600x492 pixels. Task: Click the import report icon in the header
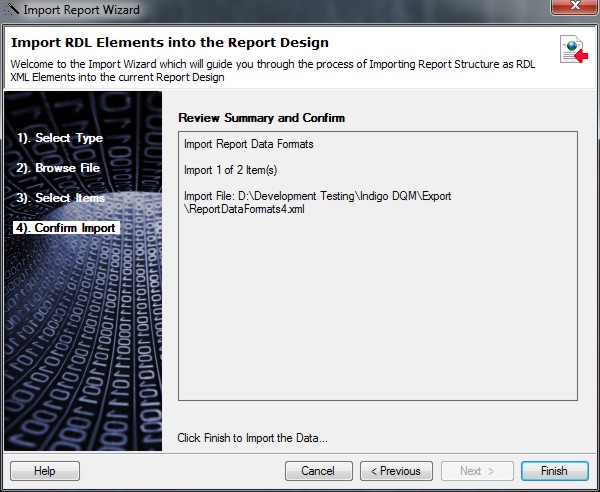[x=574, y=49]
